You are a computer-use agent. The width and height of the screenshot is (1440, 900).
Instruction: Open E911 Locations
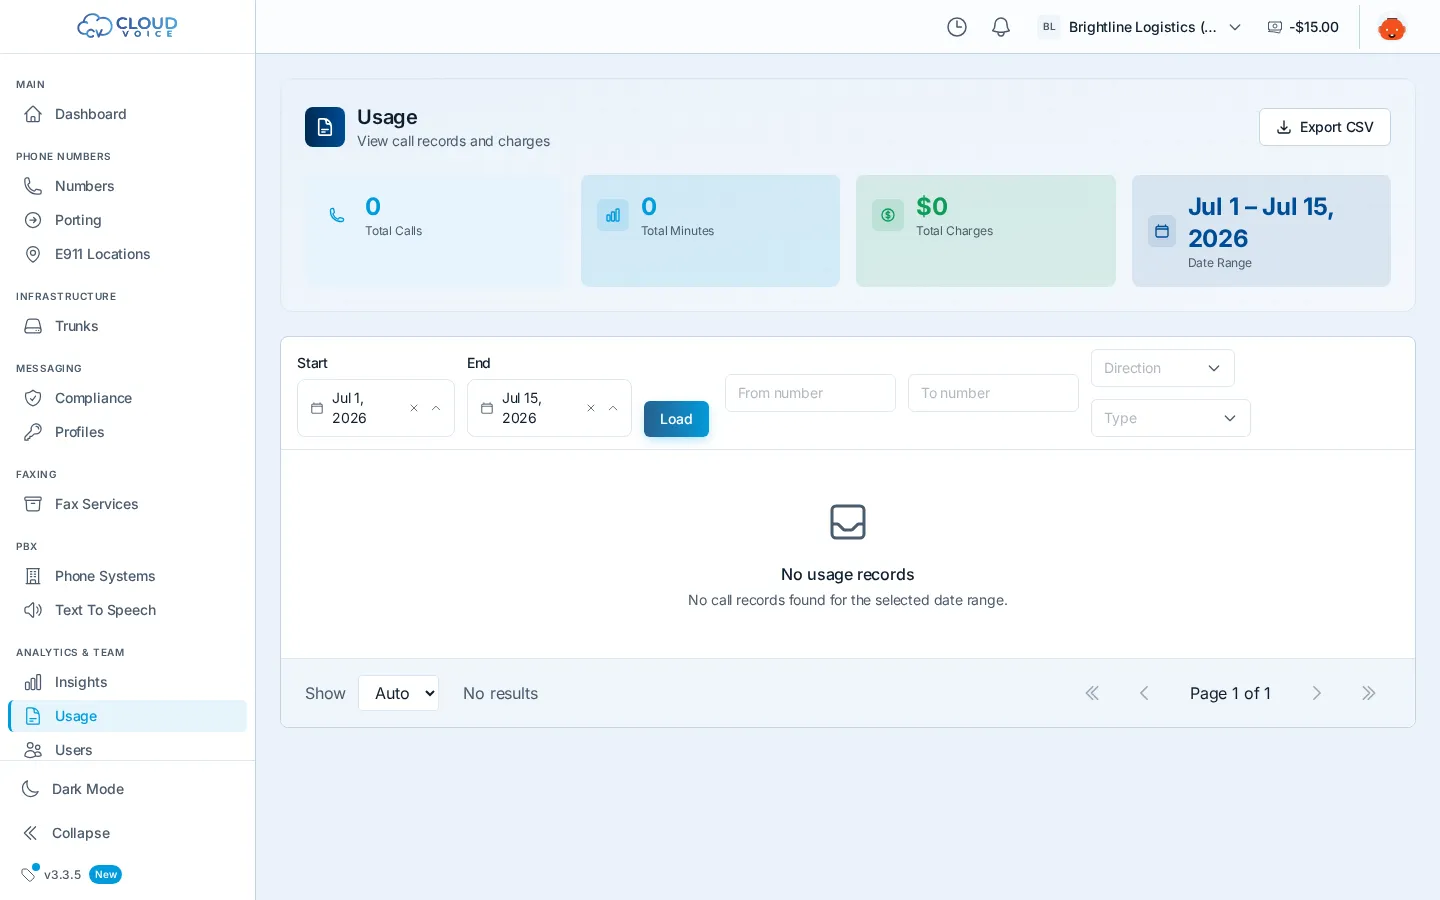127,254
